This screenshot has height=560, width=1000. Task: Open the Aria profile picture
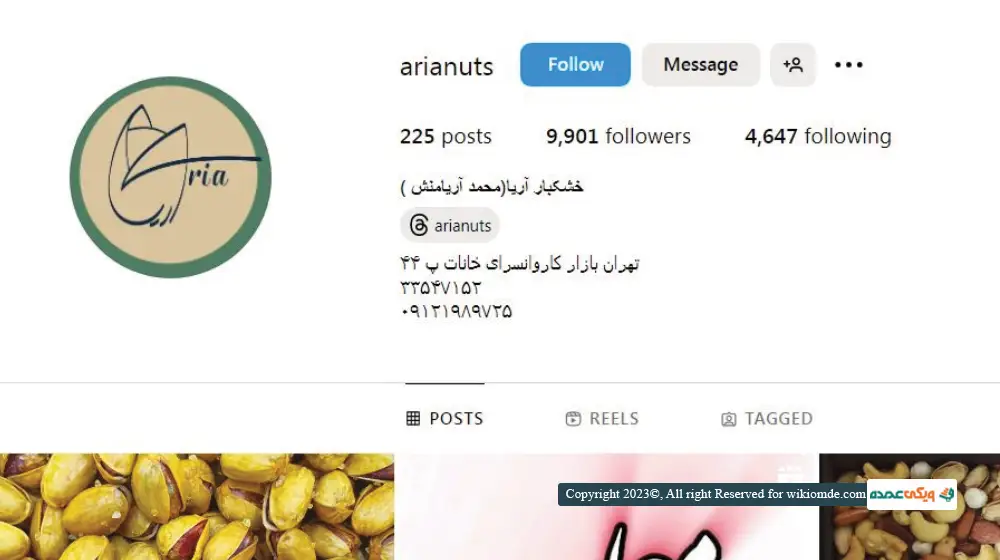pyautogui.click(x=170, y=177)
